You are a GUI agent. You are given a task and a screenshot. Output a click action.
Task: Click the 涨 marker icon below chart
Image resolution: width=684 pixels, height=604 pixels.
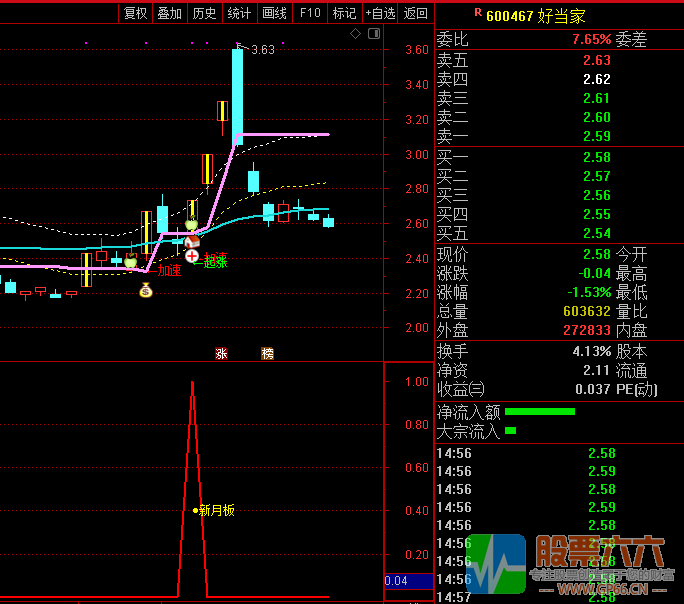221,353
